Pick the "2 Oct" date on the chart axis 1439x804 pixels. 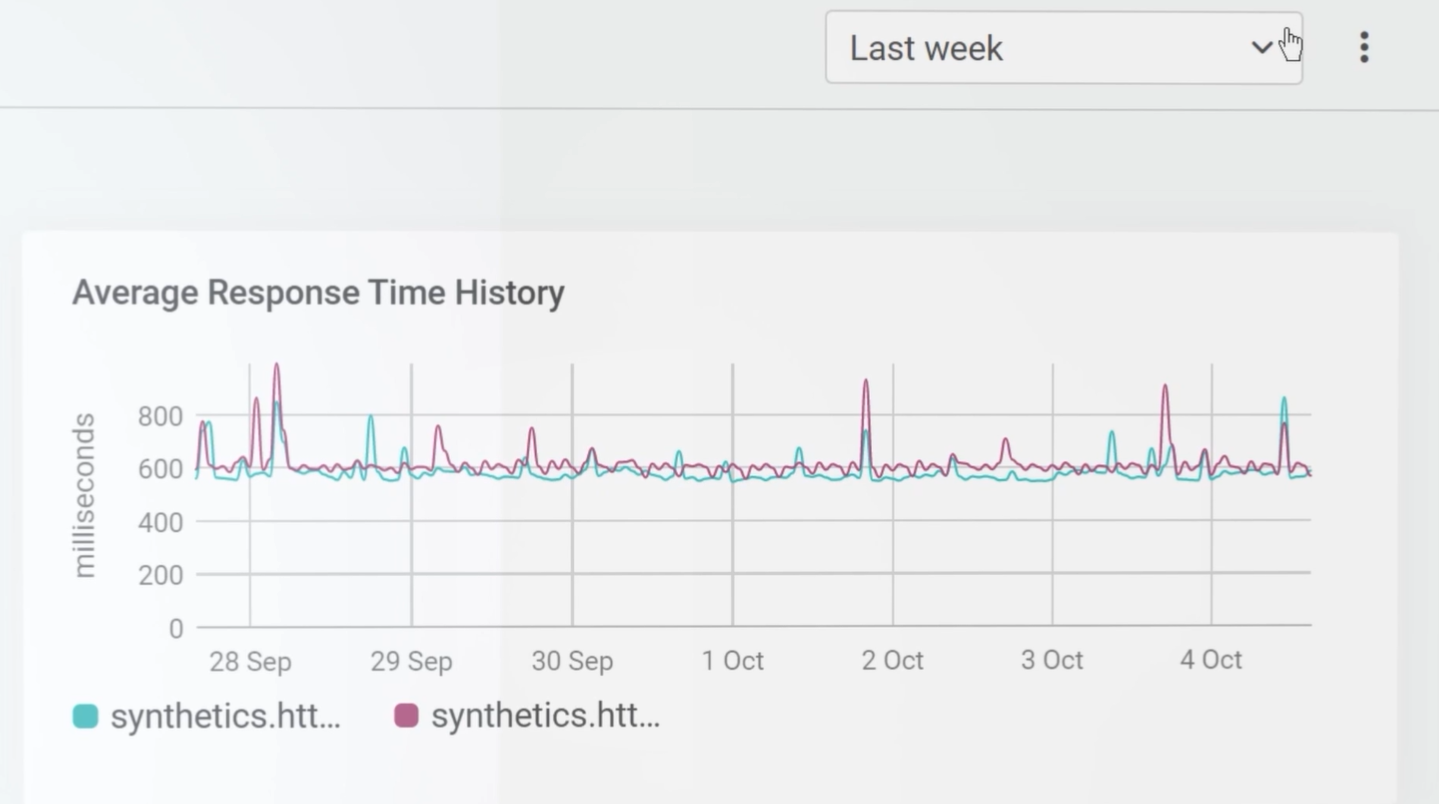tap(893, 661)
